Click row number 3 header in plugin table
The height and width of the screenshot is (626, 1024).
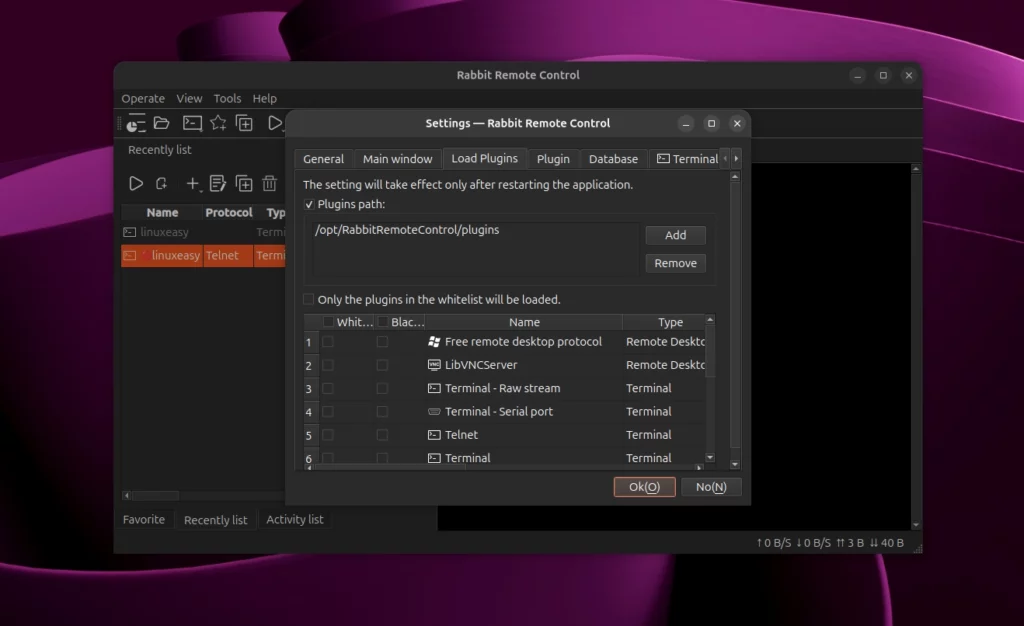tap(308, 389)
